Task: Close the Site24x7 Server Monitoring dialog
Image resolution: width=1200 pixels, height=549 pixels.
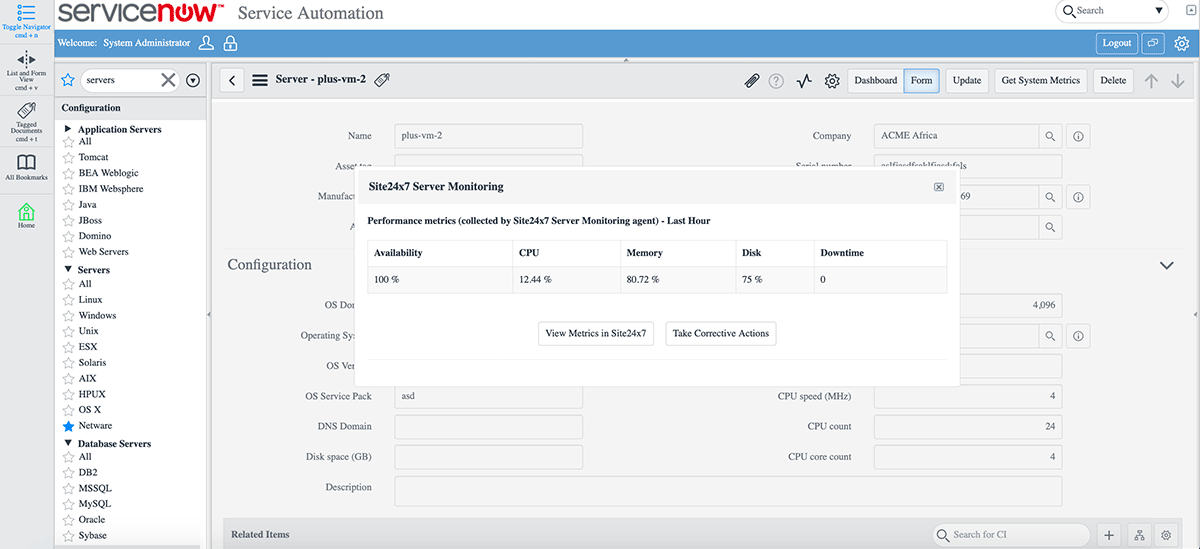Action: (x=938, y=187)
